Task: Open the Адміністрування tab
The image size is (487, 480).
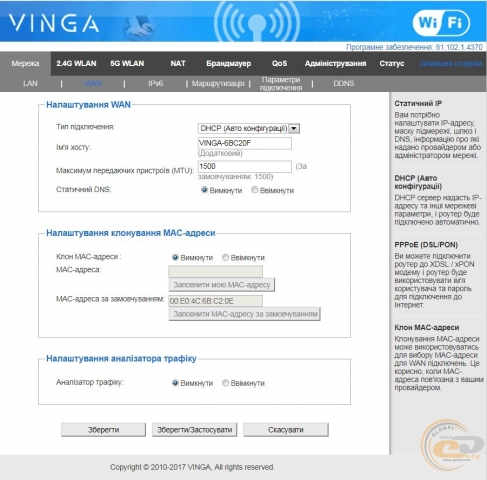Action: tap(335, 63)
